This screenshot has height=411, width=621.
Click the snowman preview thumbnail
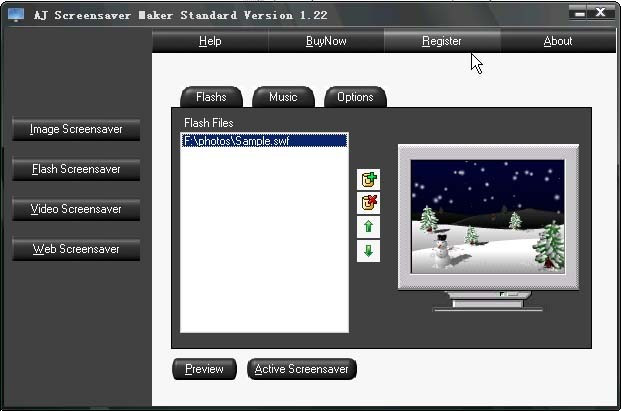488,216
